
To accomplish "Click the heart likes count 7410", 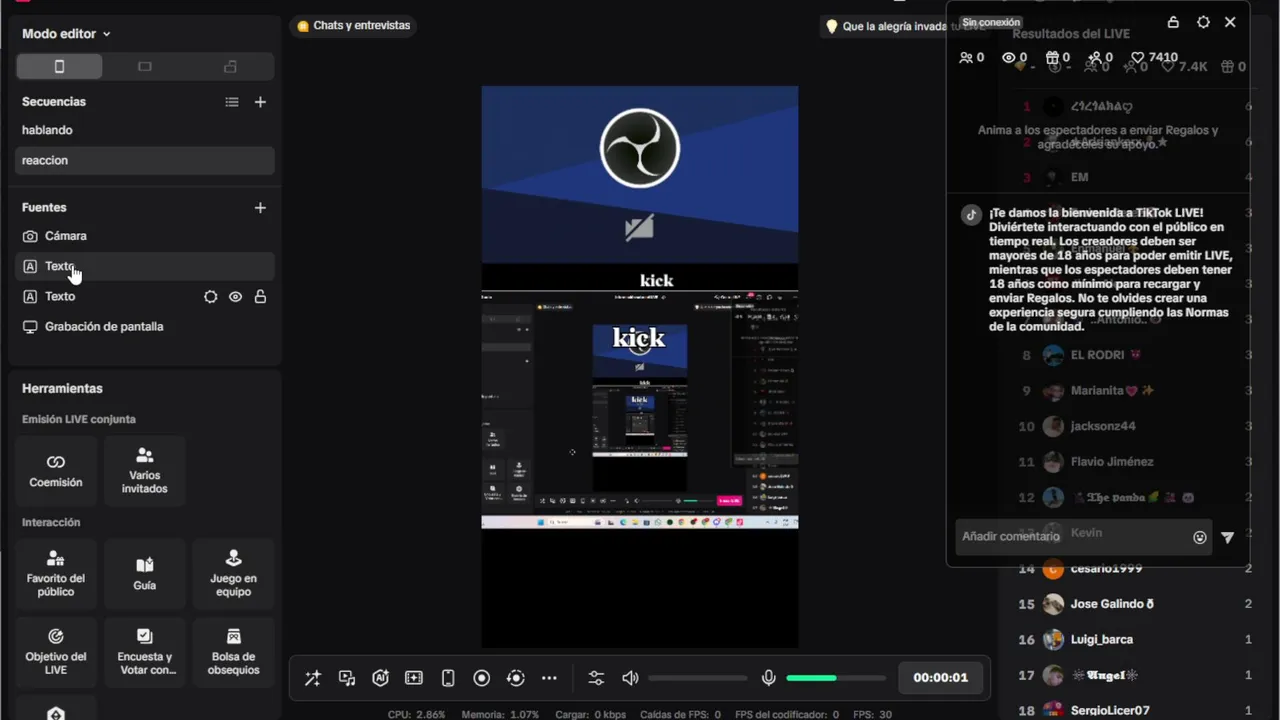I will [1154, 58].
